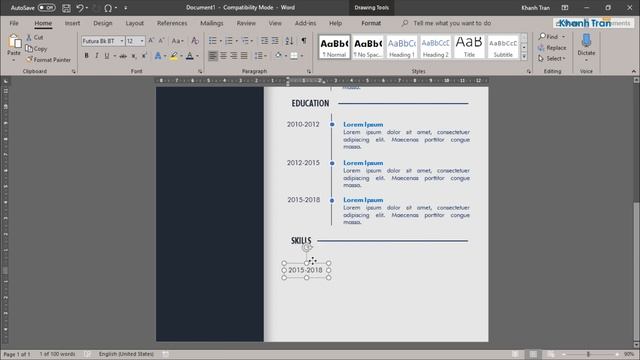The height and width of the screenshot is (360, 640).
Task: Open line and paragraph spacing menu
Action: point(260,56)
